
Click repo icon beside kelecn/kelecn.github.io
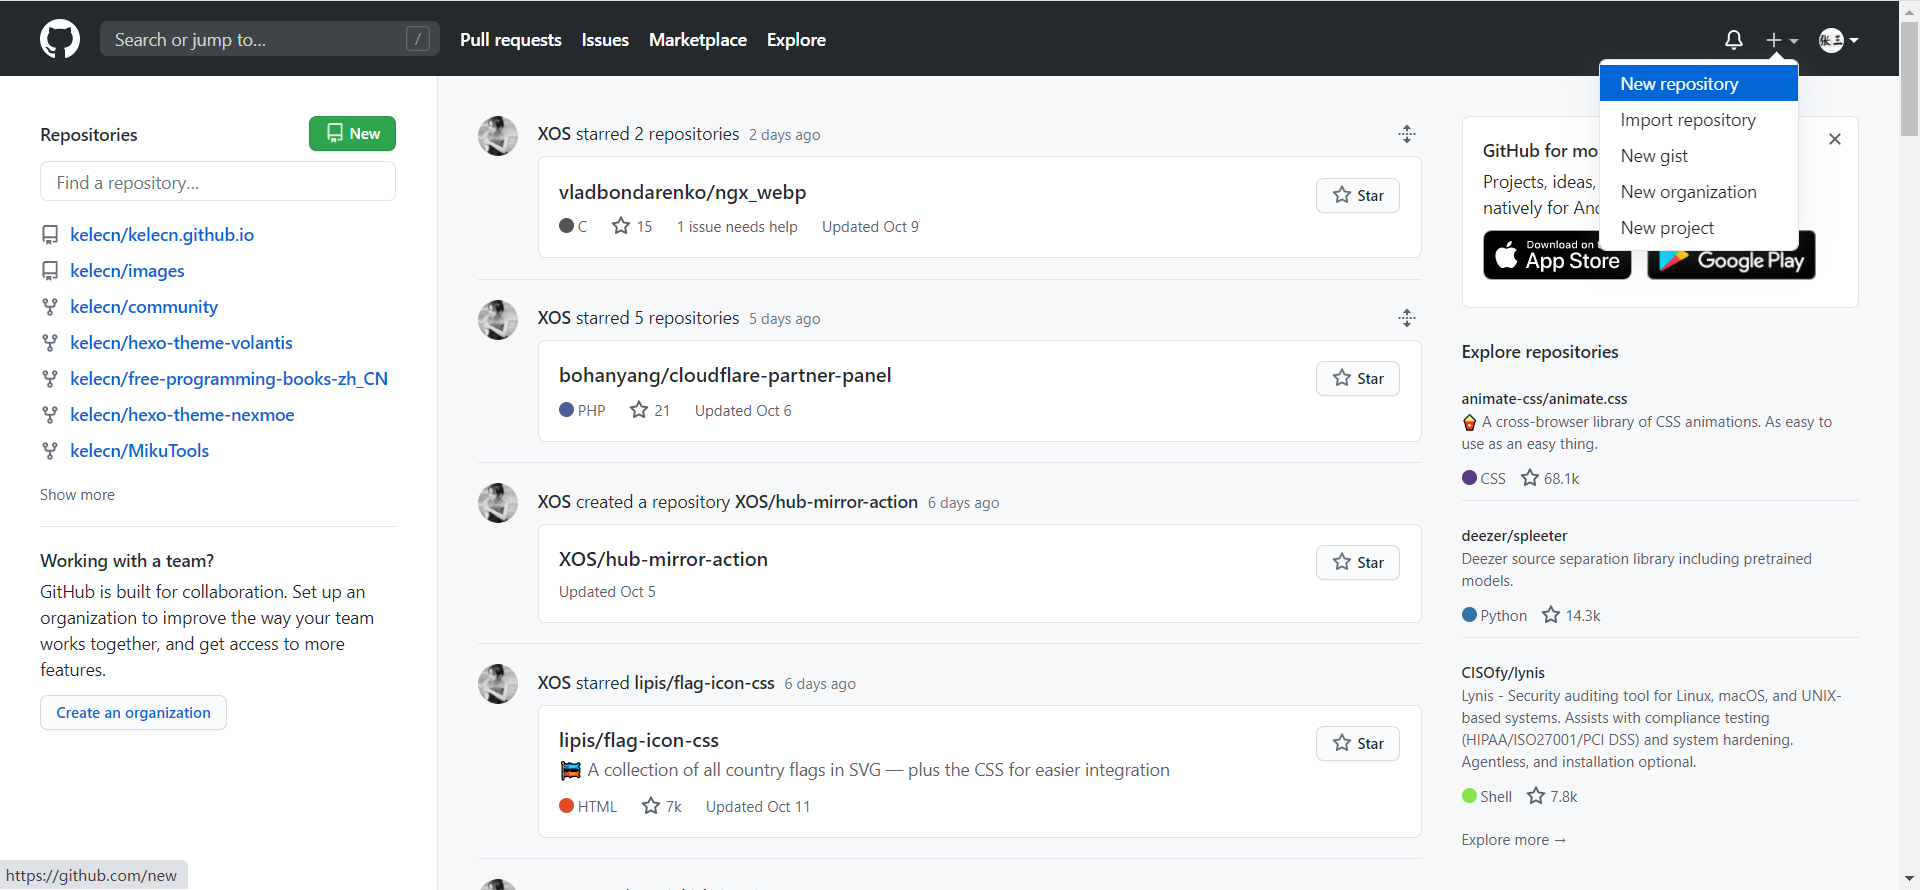point(50,235)
